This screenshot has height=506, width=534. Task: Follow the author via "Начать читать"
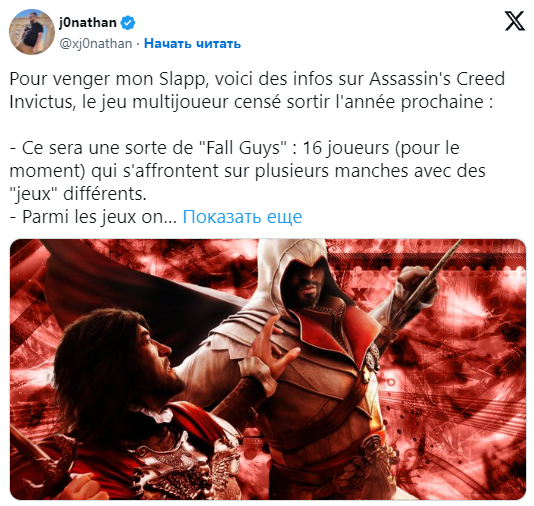(x=192, y=44)
